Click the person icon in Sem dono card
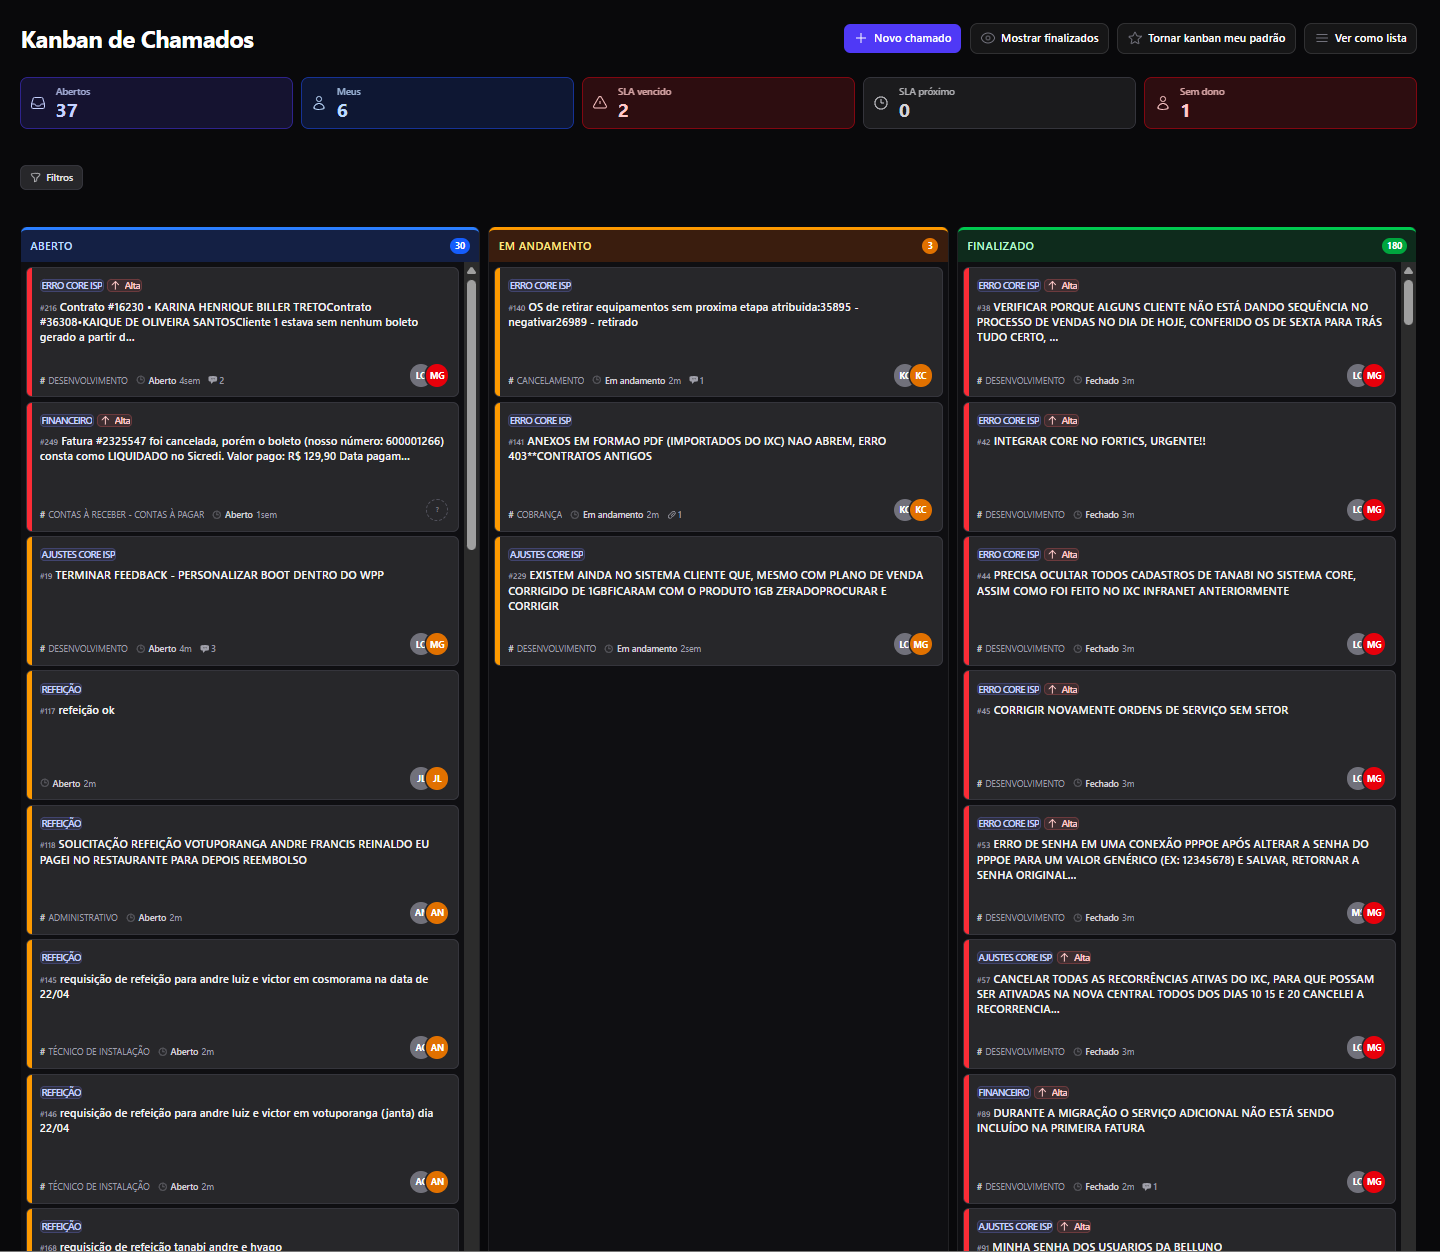 (x=1162, y=103)
